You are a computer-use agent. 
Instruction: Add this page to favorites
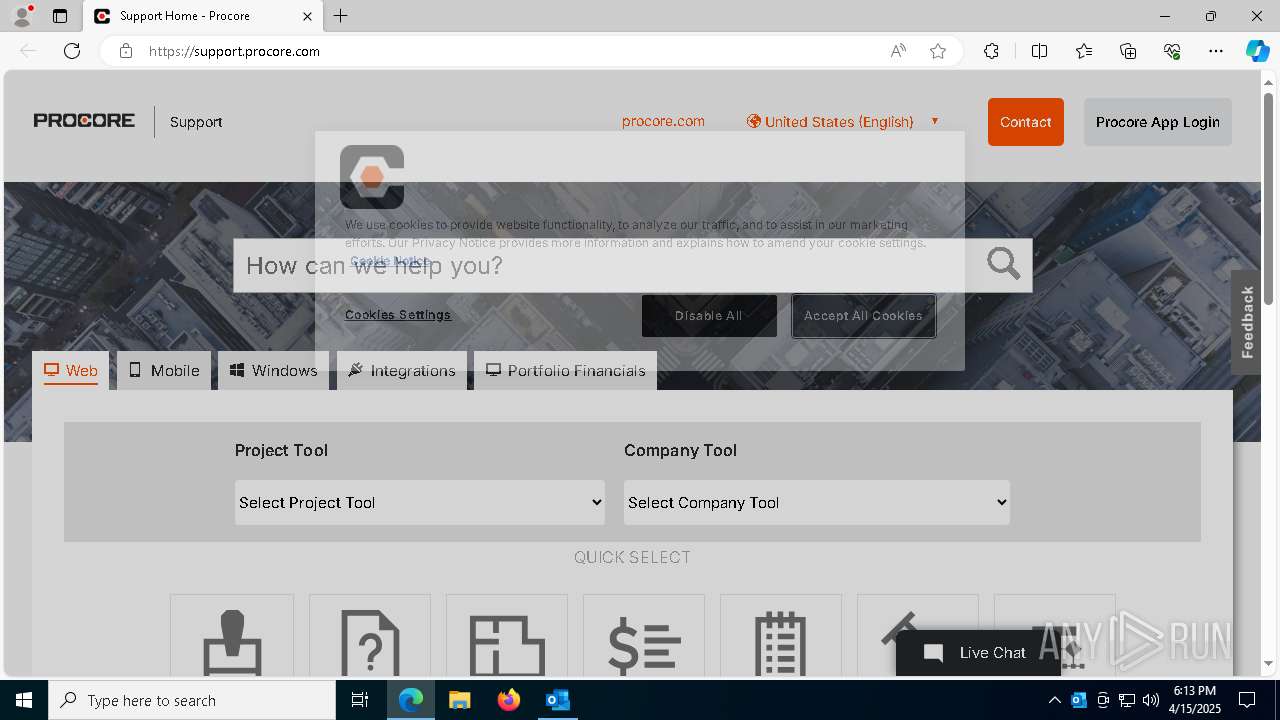[938, 51]
